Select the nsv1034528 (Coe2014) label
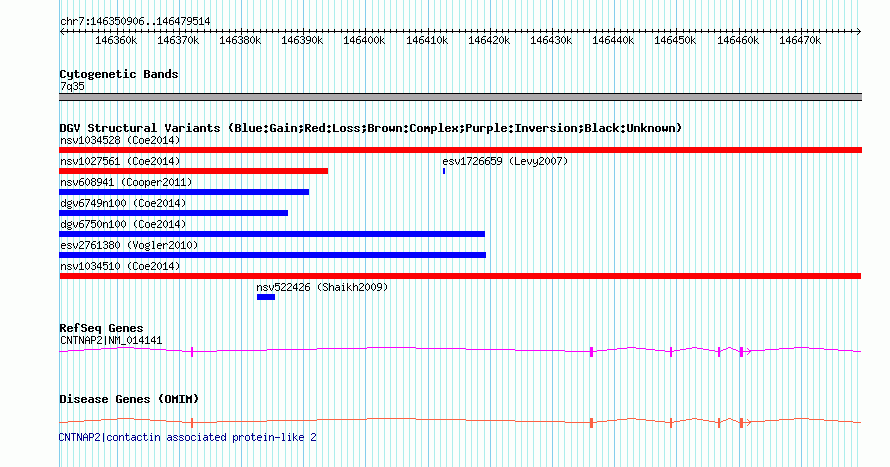This screenshot has height=467, width=890. [x=120, y=141]
